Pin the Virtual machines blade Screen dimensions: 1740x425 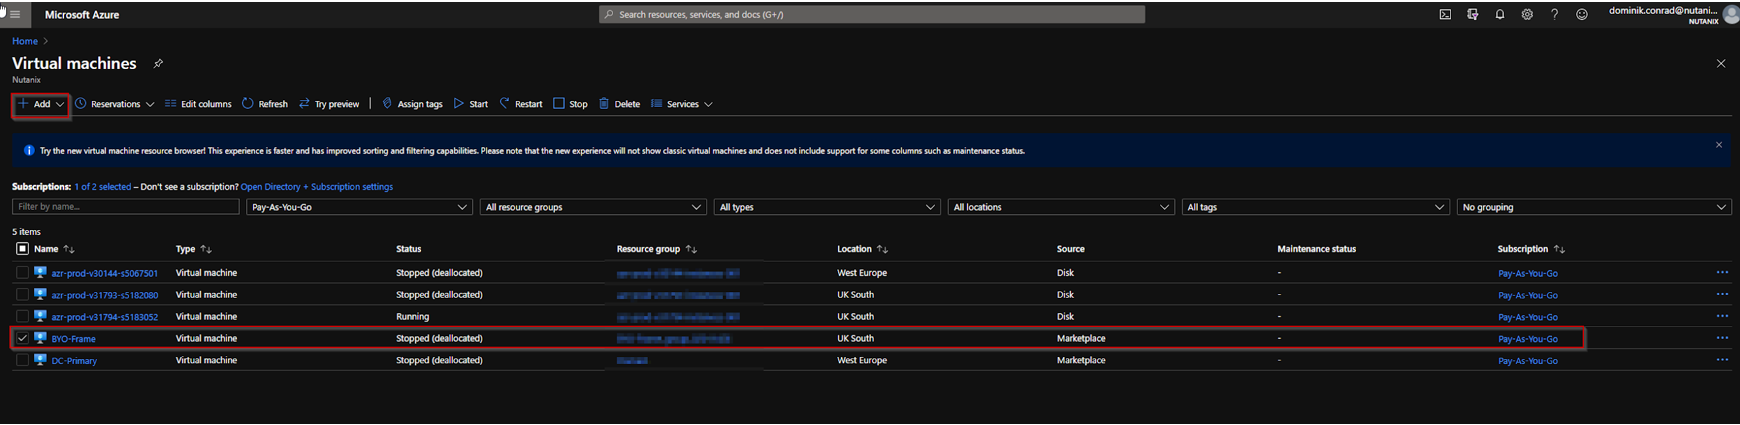[158, 63]
